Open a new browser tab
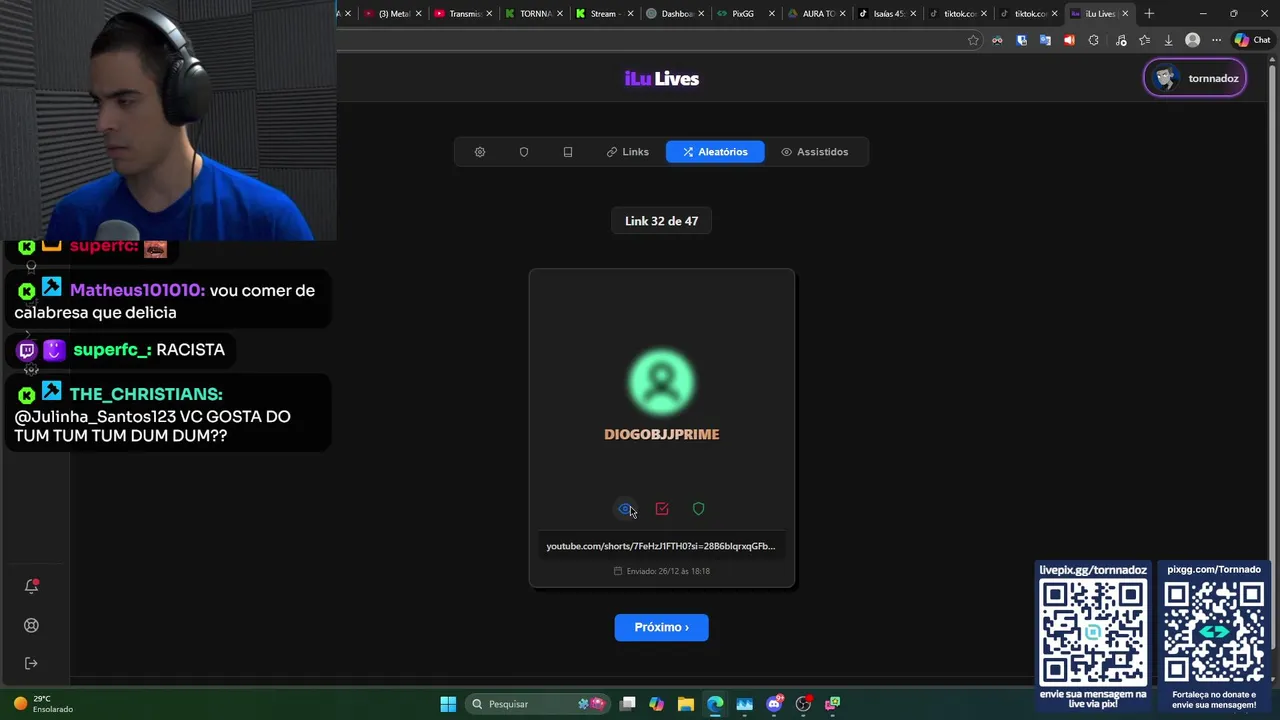This screenshot has height=720, width=1280. coord(1149,14)
